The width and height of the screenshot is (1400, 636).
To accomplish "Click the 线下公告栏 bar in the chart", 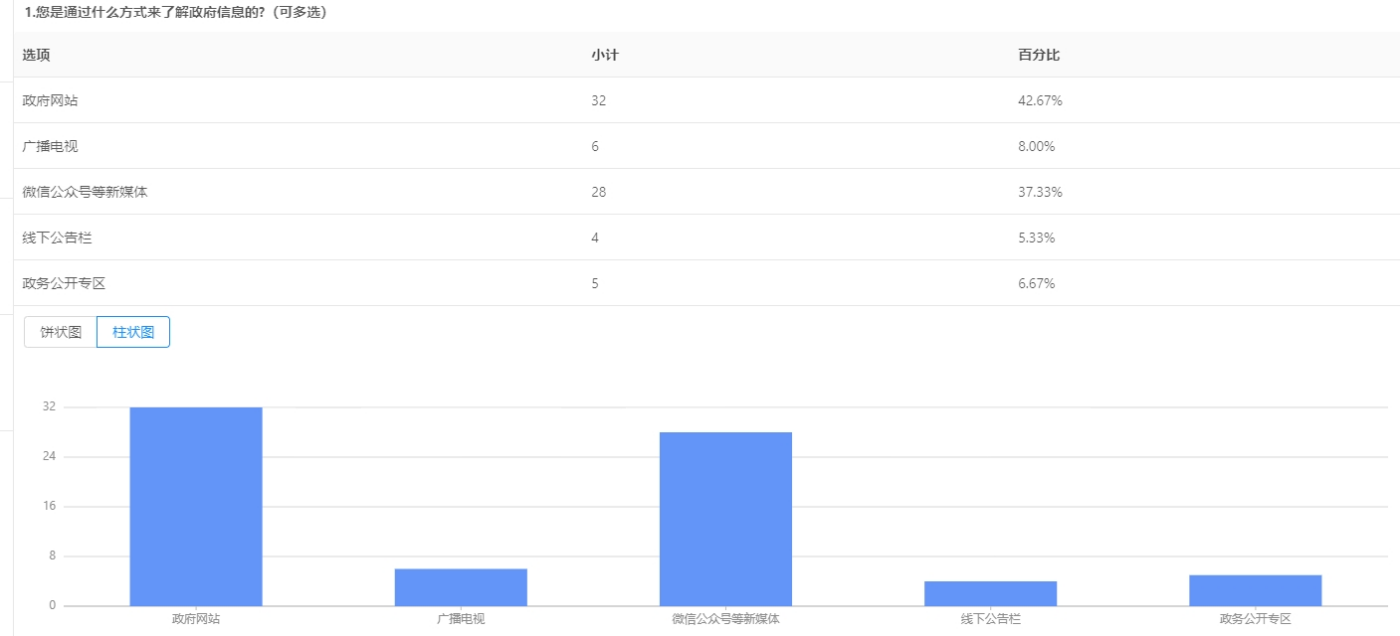I will pyautogui.click(x=990, y=593).
